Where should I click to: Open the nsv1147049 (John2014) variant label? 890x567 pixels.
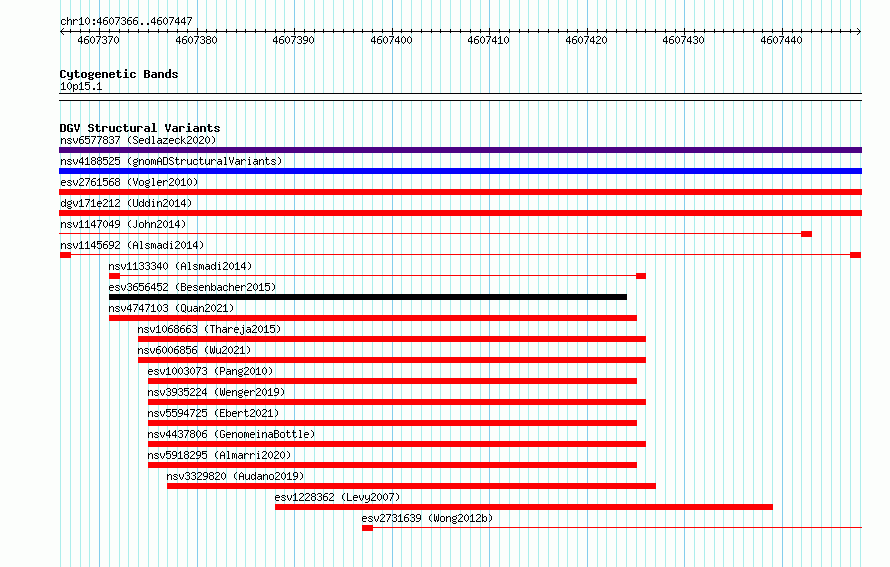(123, 224)
